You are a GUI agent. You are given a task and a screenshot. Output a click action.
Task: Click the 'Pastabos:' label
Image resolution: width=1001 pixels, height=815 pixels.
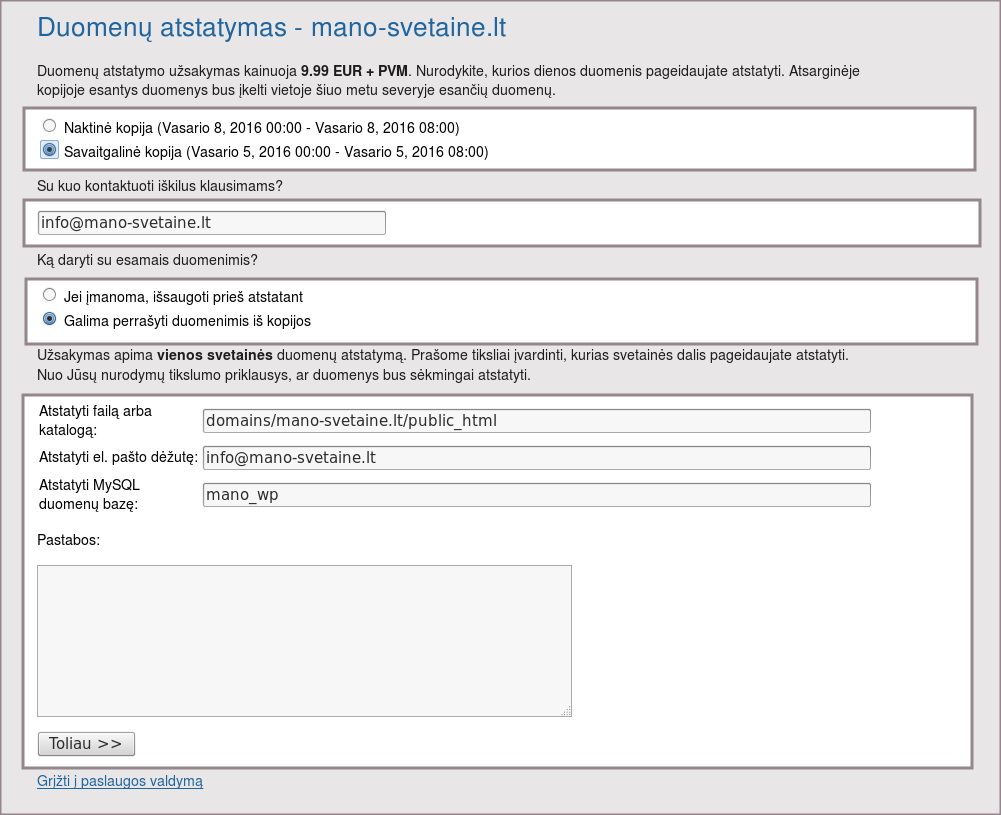coord(69,539)
